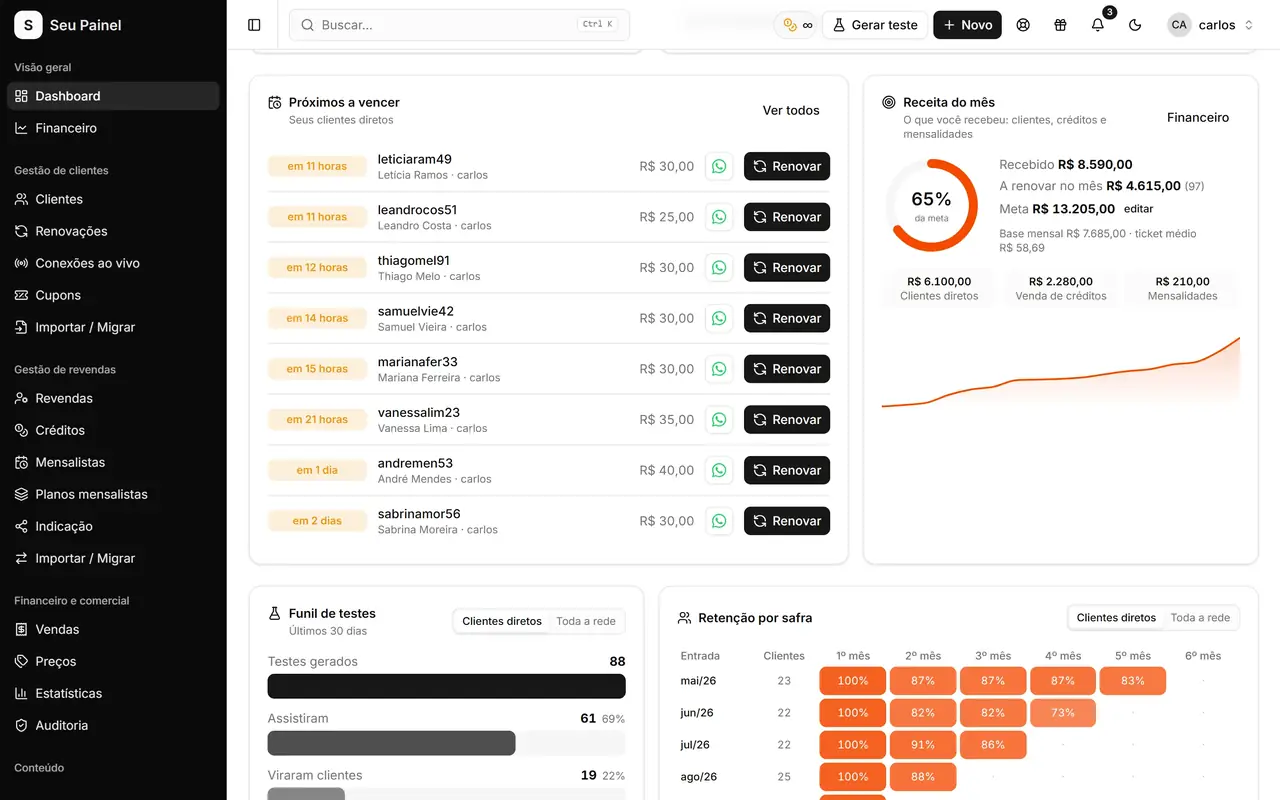Click the 65% da meta progress ring
Viewport: 1280px width, 800px height.
point(931,205)
